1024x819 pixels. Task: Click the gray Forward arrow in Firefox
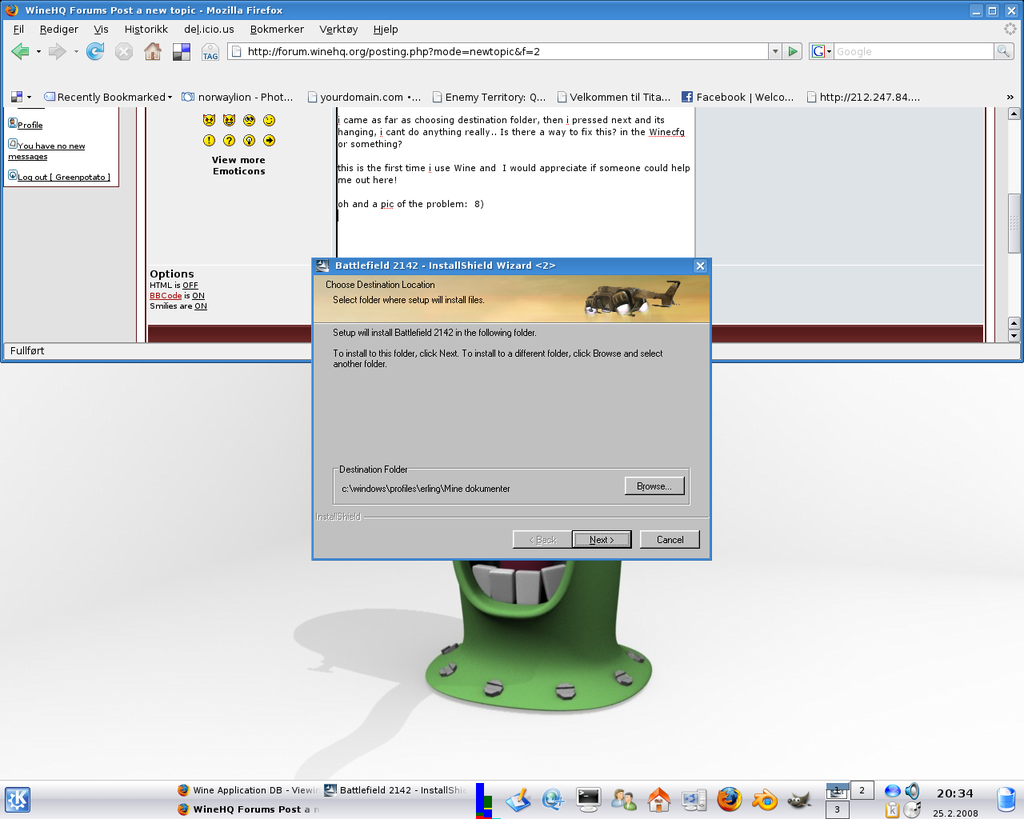click(57, 52)
